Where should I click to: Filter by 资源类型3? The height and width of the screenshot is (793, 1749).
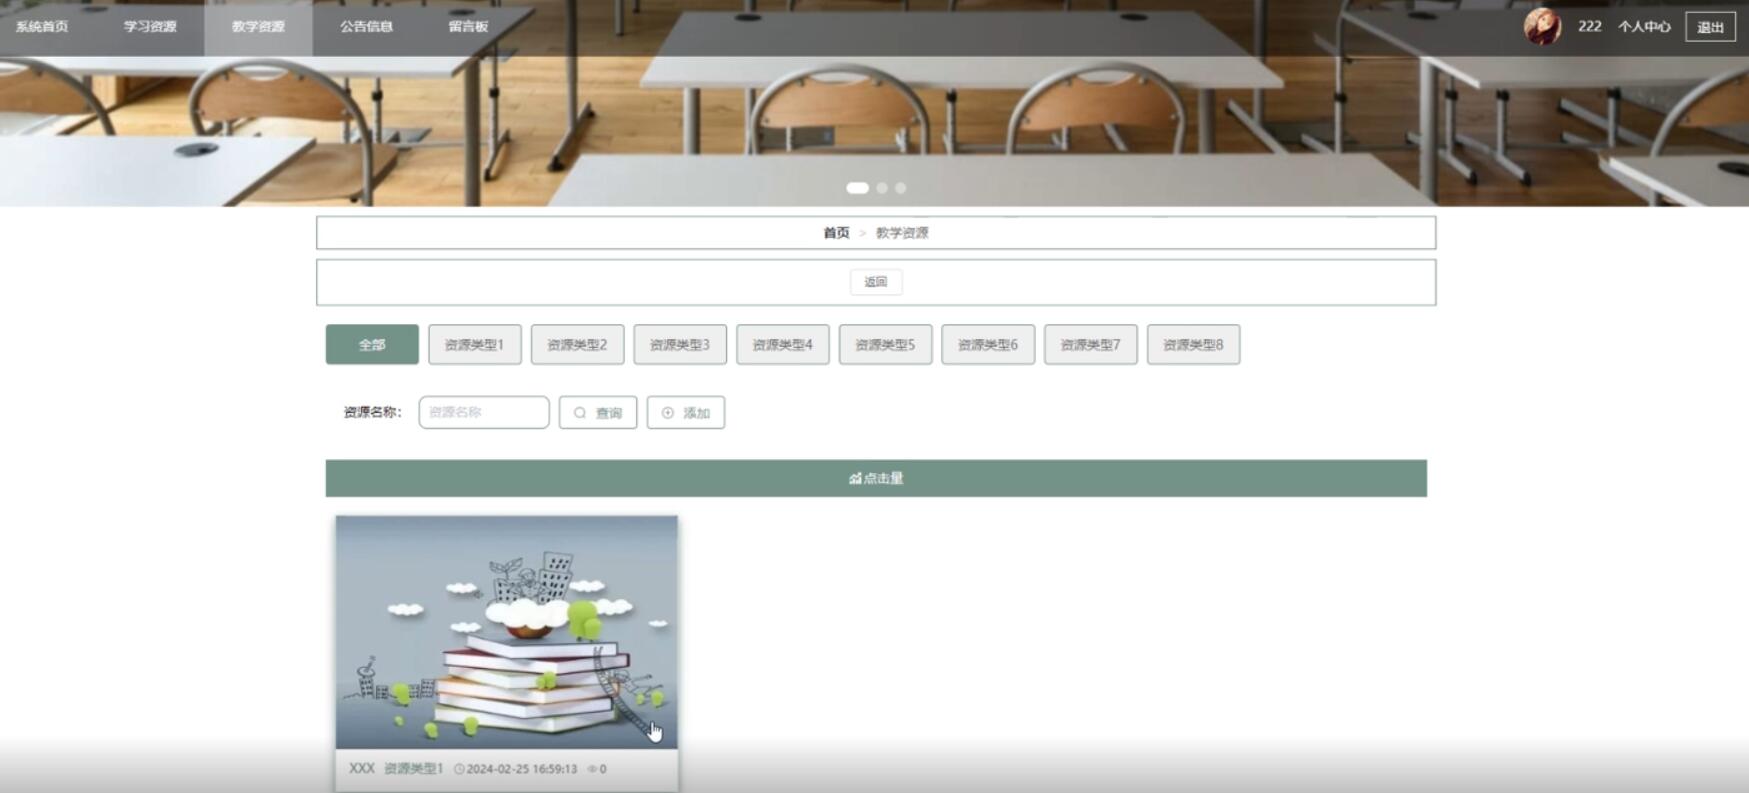click(x=680, y=345)
